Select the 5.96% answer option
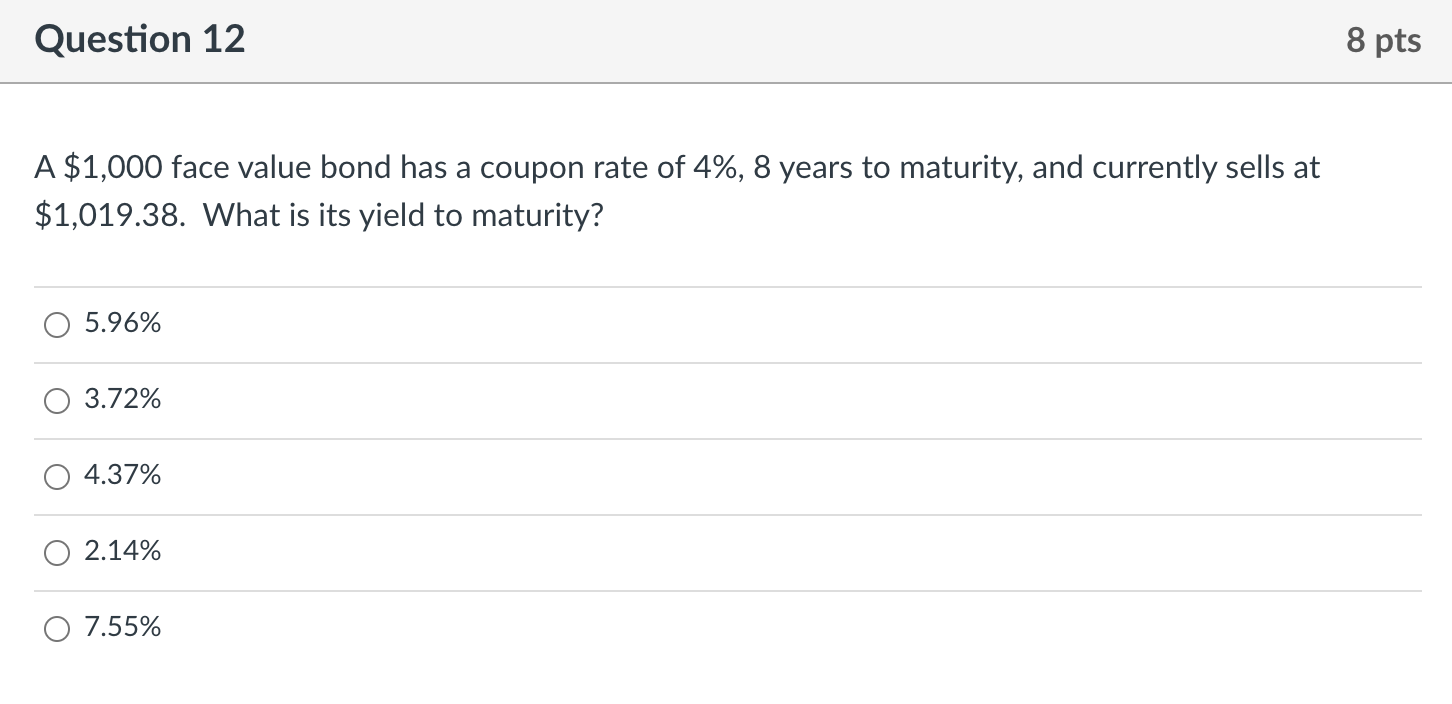Viewport: 1452px width, 704px height. click(x=57, y=324)
